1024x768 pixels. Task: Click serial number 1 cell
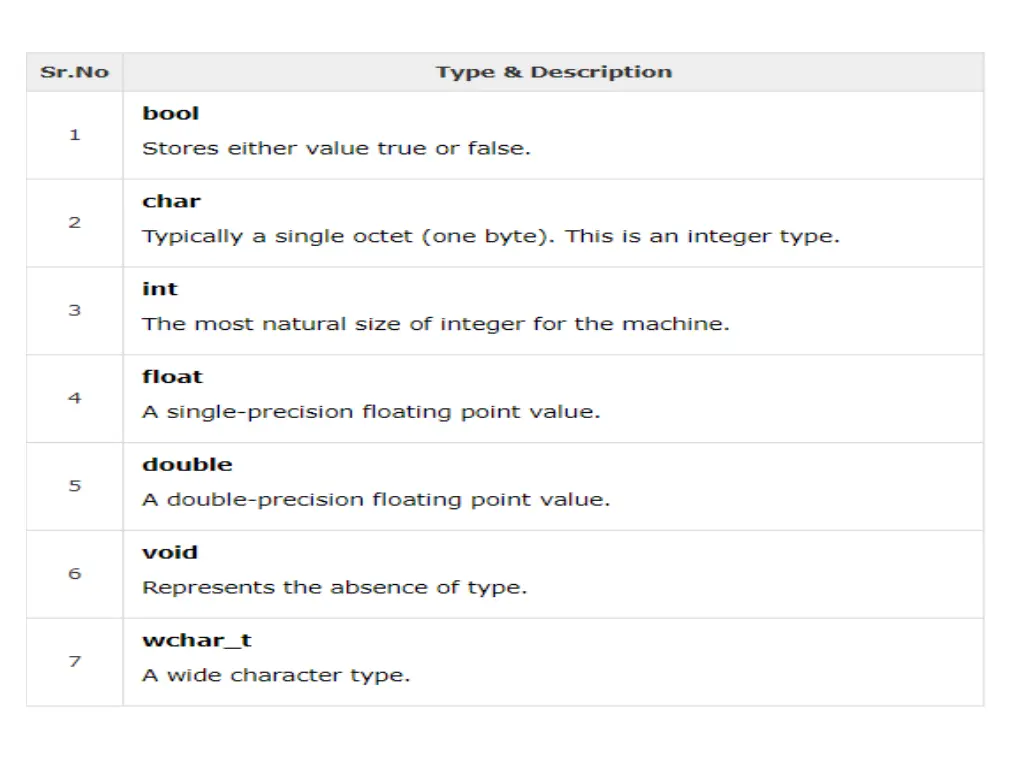74,135
